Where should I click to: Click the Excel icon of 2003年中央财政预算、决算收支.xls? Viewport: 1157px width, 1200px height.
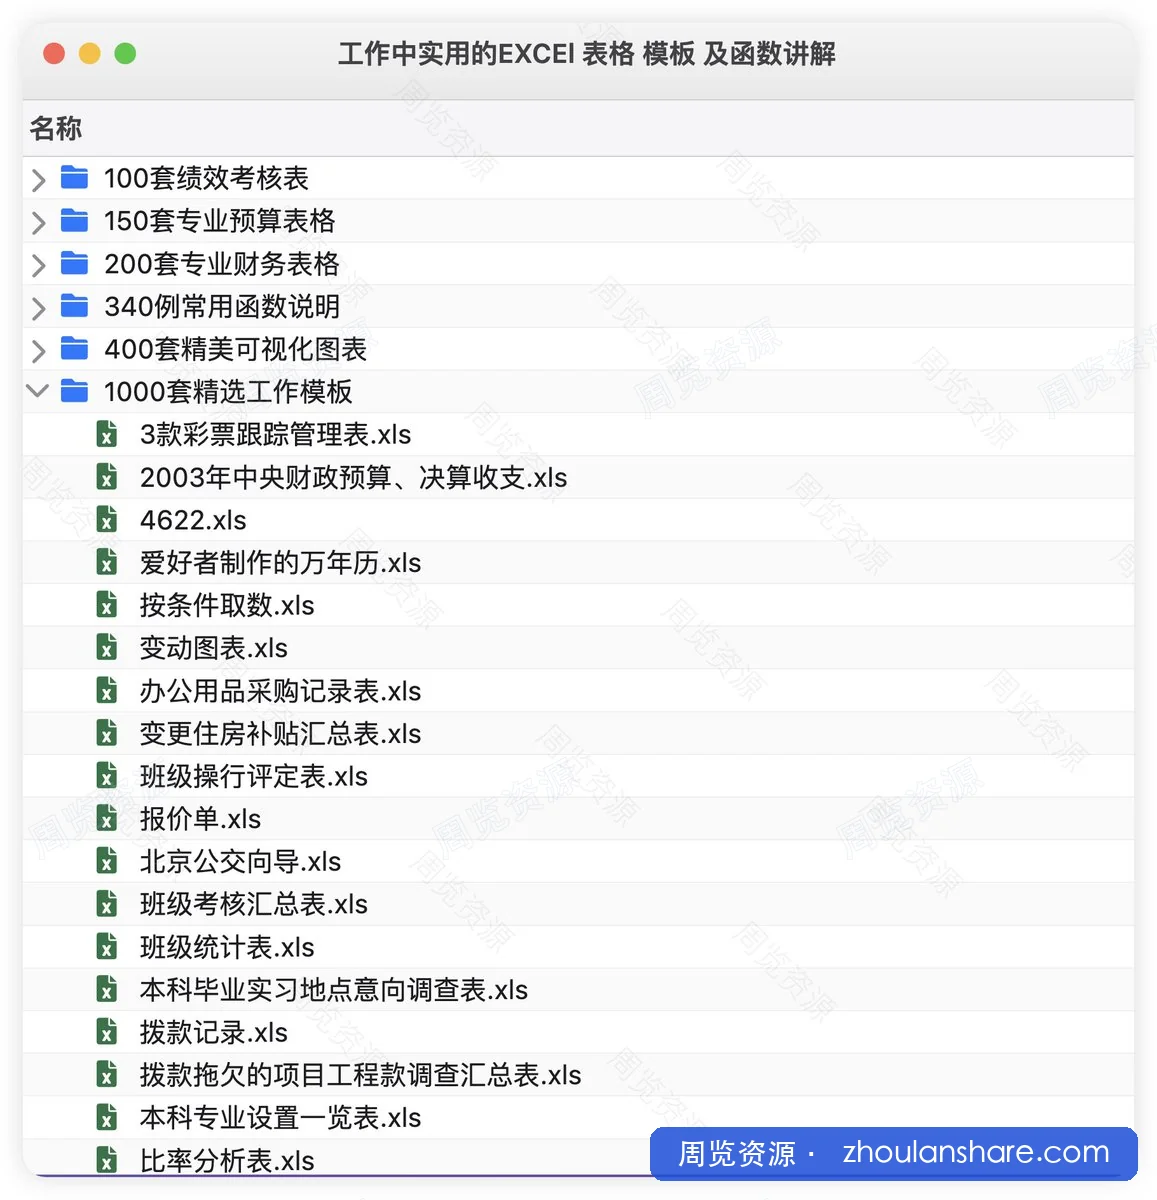[106, 477]
